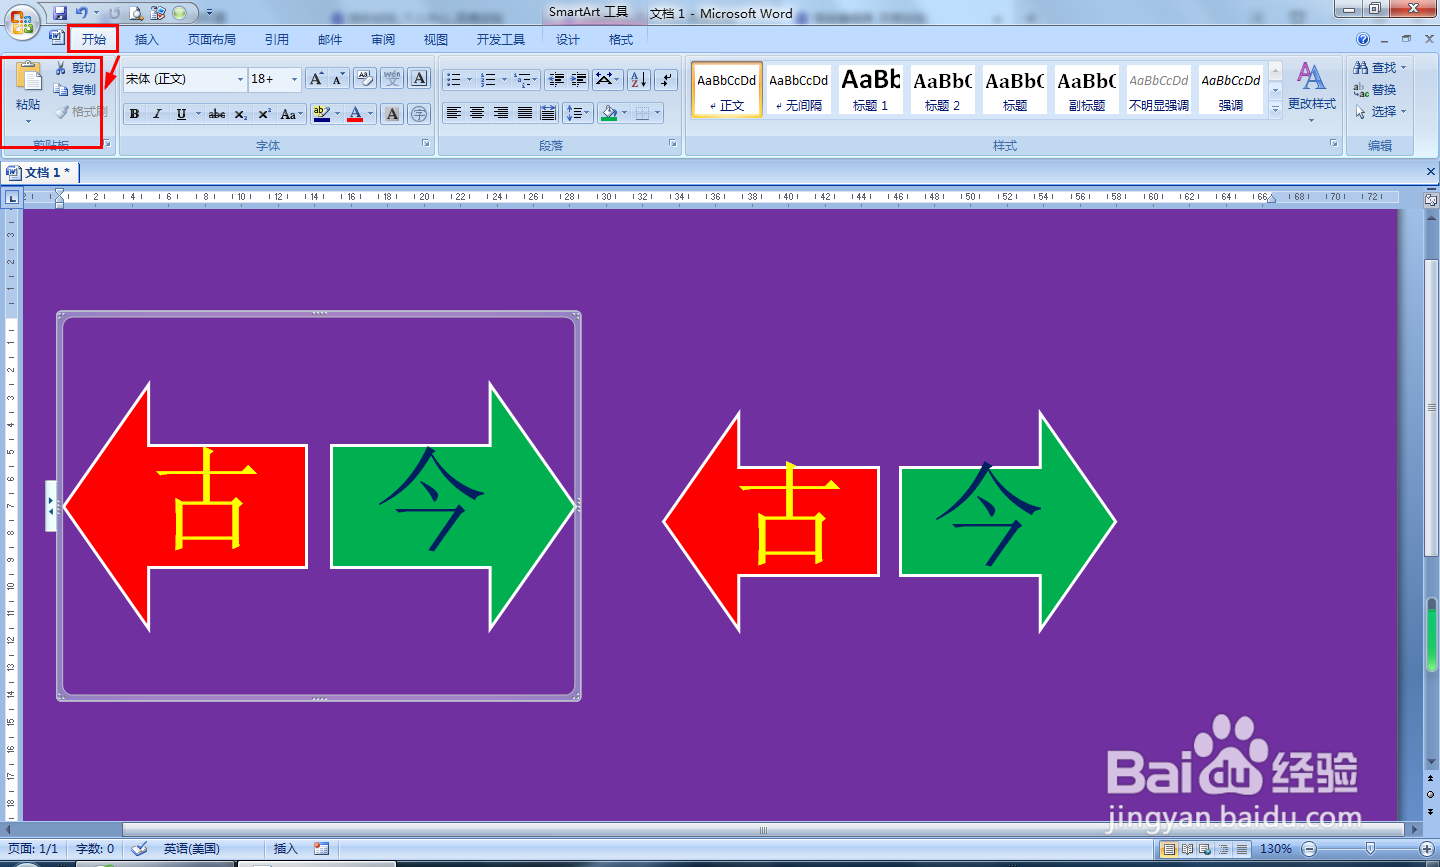1440x867 pixels.
Task: Apply strikethrough (abc) formatting
Action: click(217, 114)
